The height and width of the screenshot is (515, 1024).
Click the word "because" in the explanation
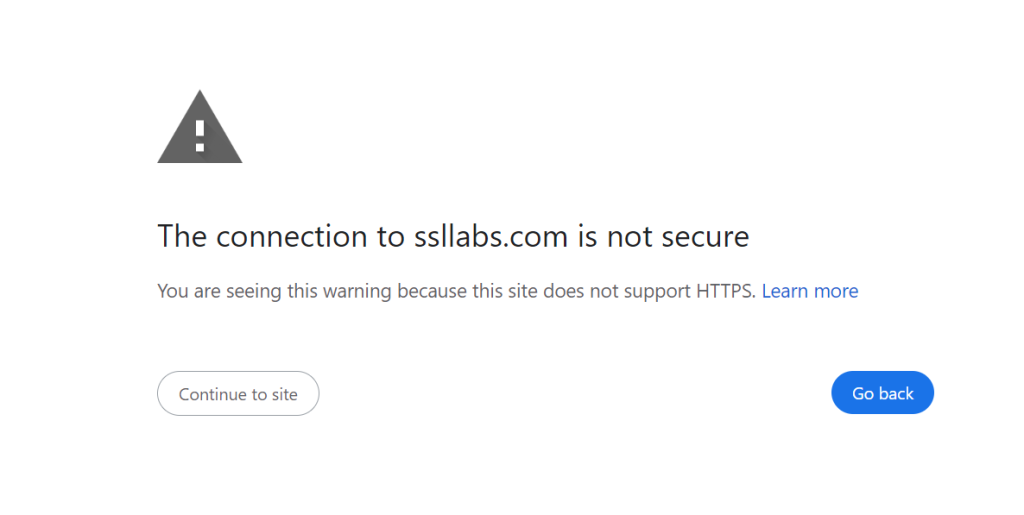tap(429, 291)
